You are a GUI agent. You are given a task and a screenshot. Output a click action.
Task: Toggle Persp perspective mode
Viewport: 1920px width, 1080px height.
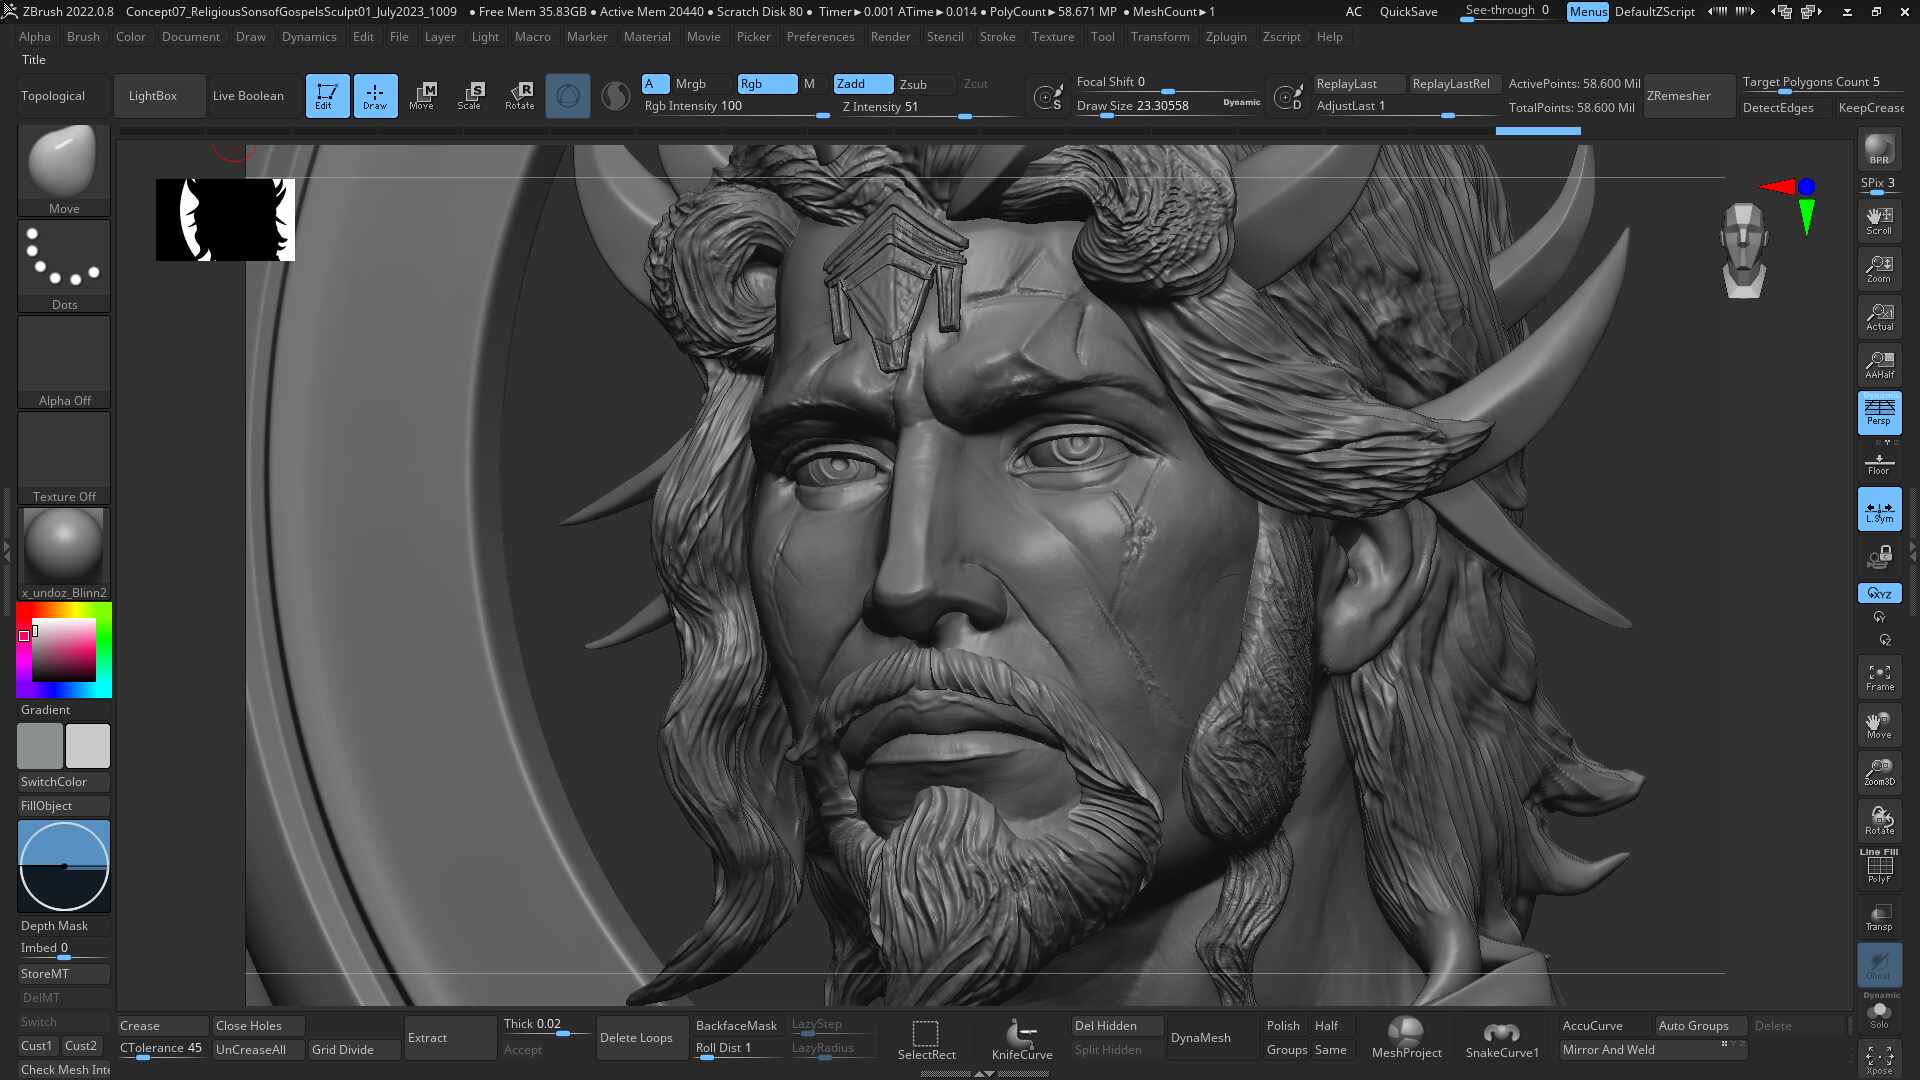click(x=1879, y=412)
